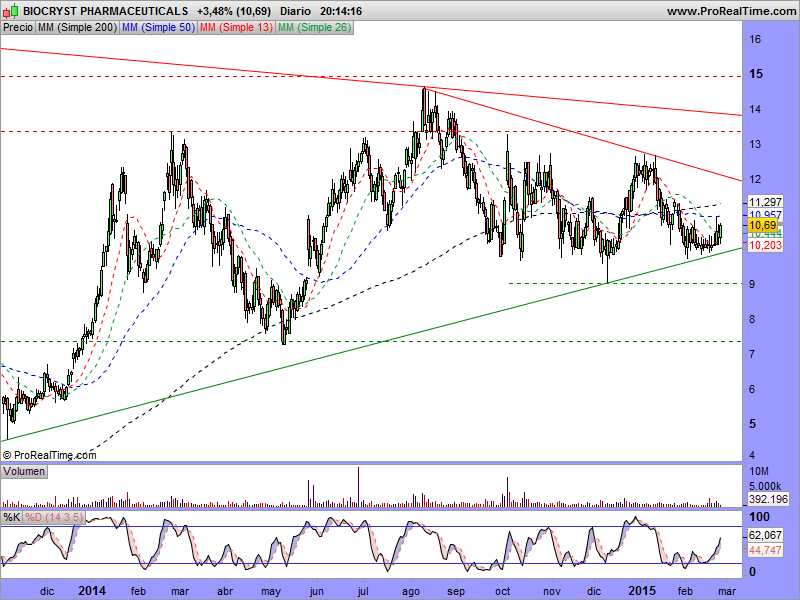Click the 16 price axis label
The height and width of the screenshot is (600, 800).
tap(755, 39)
